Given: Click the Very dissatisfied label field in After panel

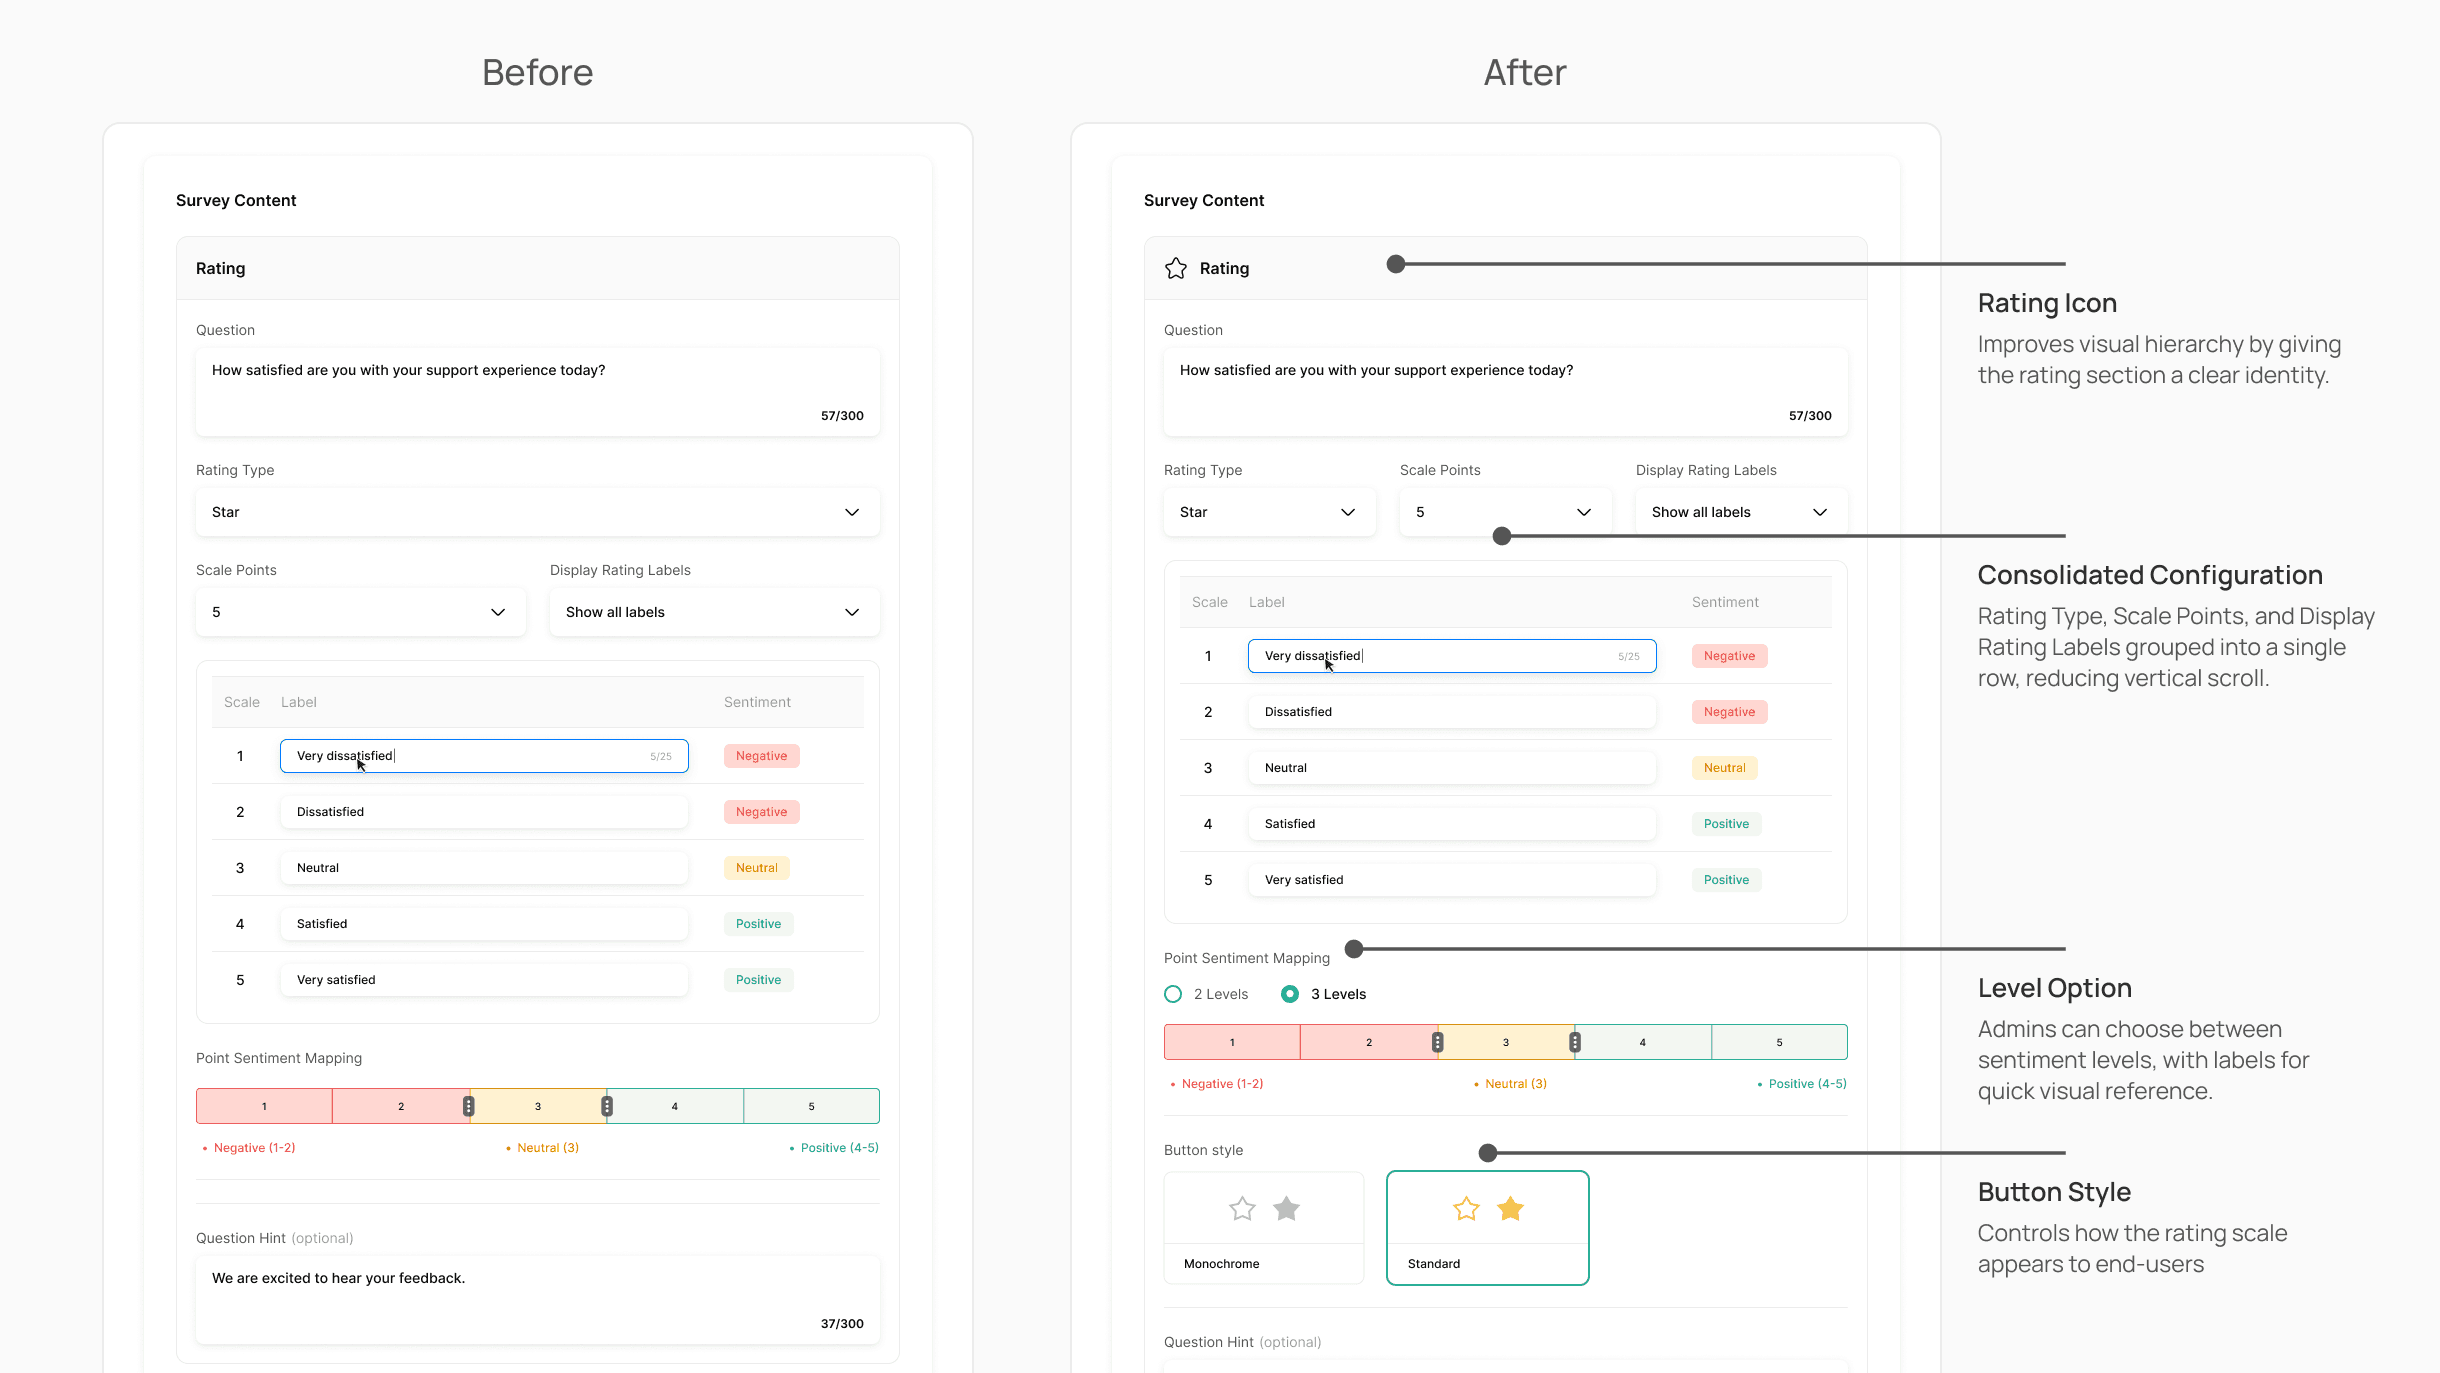Looking at the screenshot, I should pos(1452,656).
